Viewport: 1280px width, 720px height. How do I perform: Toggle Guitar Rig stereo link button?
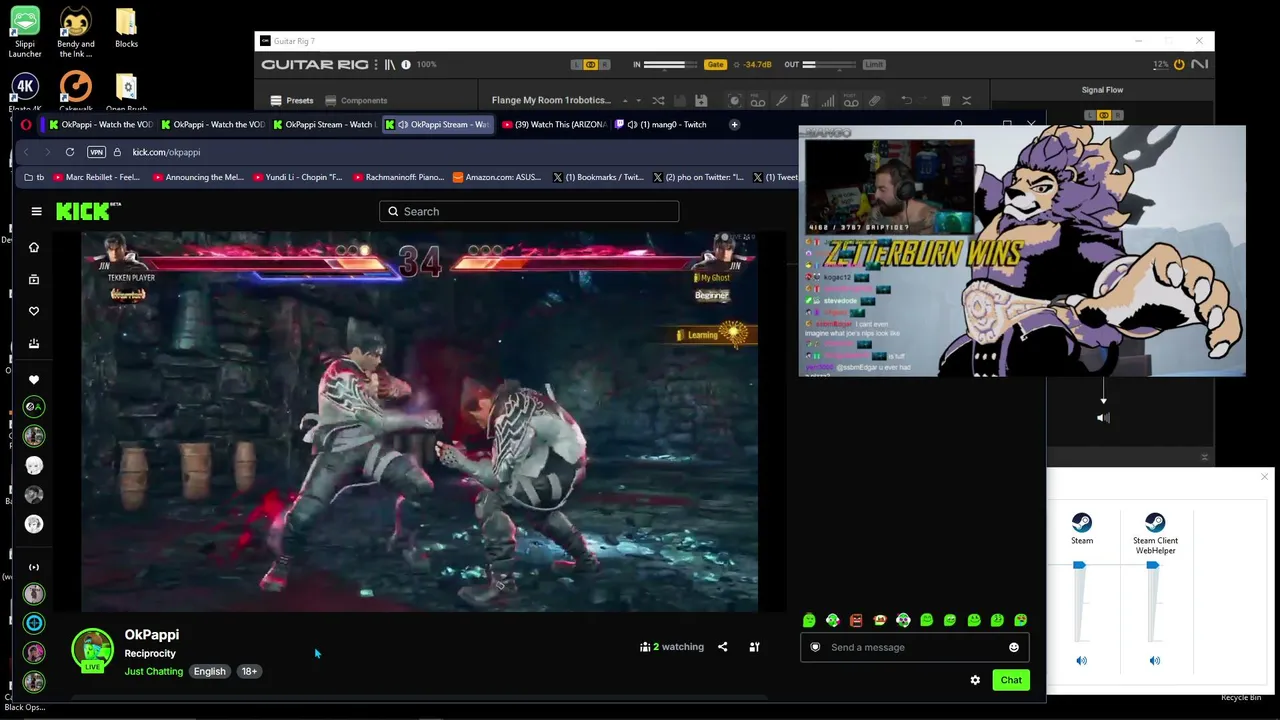[x=591, y=65]
